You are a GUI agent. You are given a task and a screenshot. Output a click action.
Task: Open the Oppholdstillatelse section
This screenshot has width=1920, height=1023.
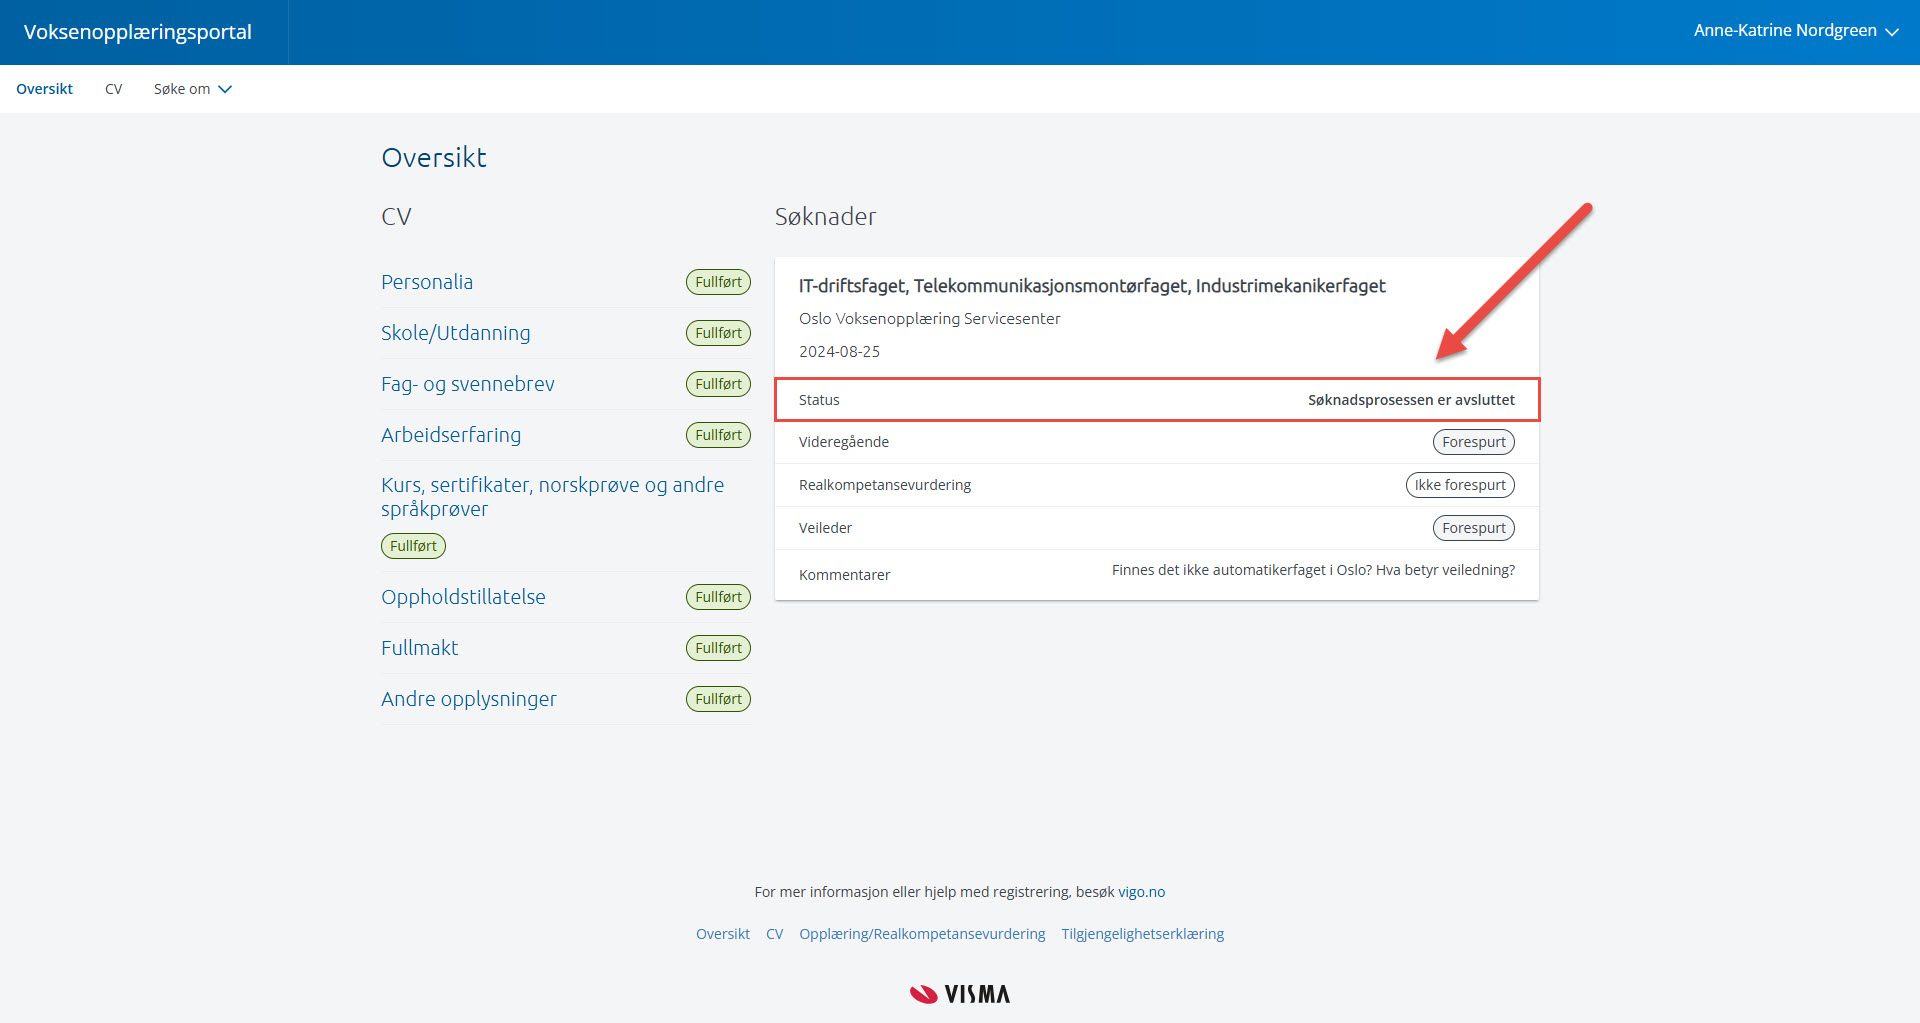pyautogui.click(x=463, y=597)
